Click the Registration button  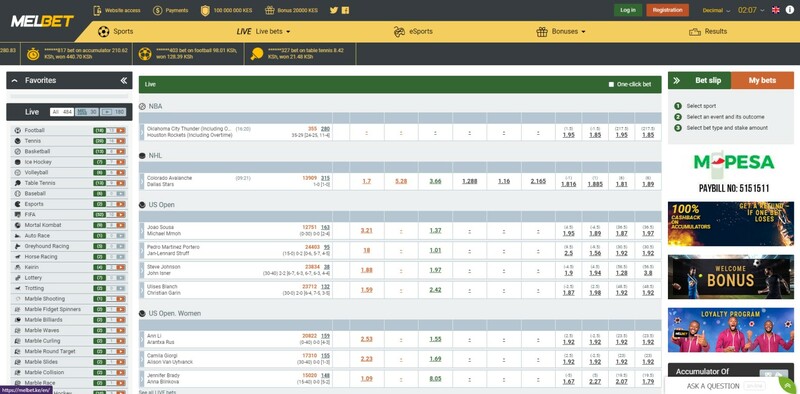[x=667, y=10]
